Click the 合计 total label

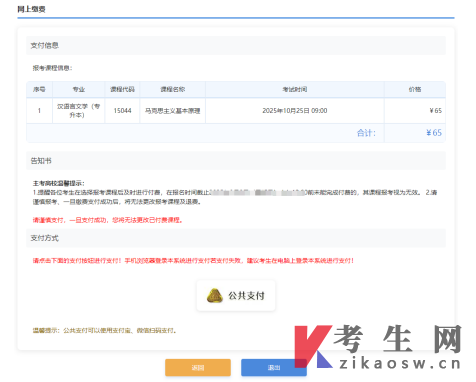click(366, 133)
